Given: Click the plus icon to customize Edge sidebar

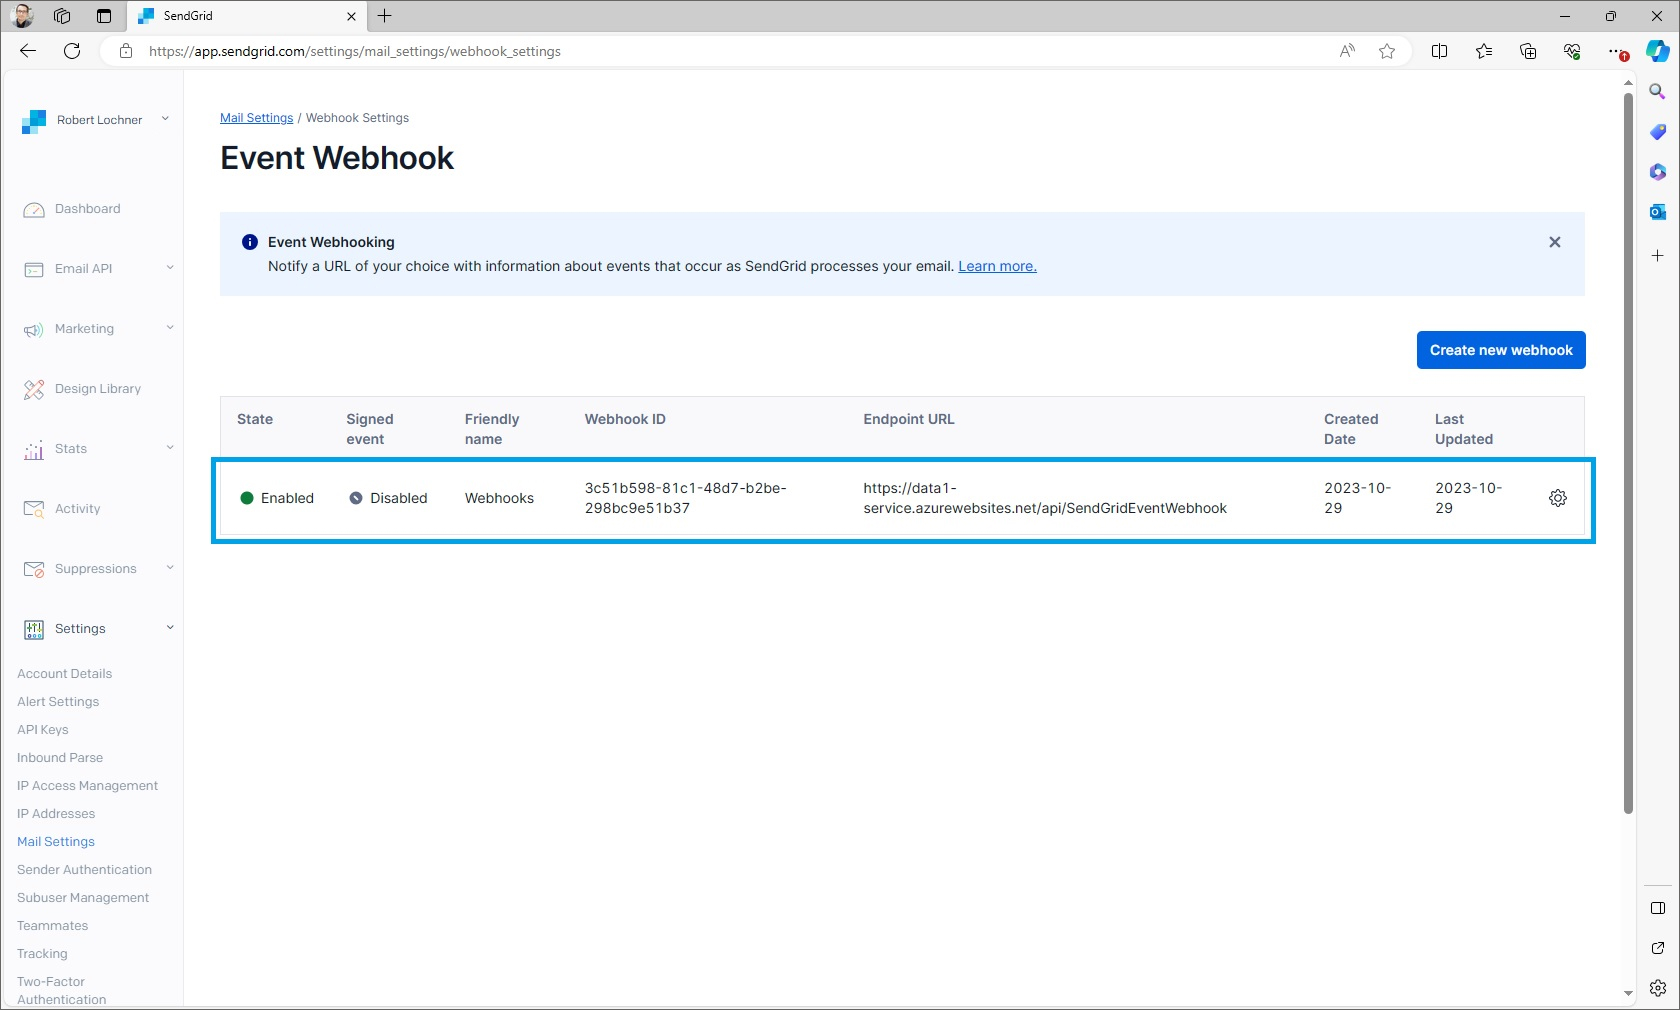Looking at the screenshot, I should (x=1657, y=256).
